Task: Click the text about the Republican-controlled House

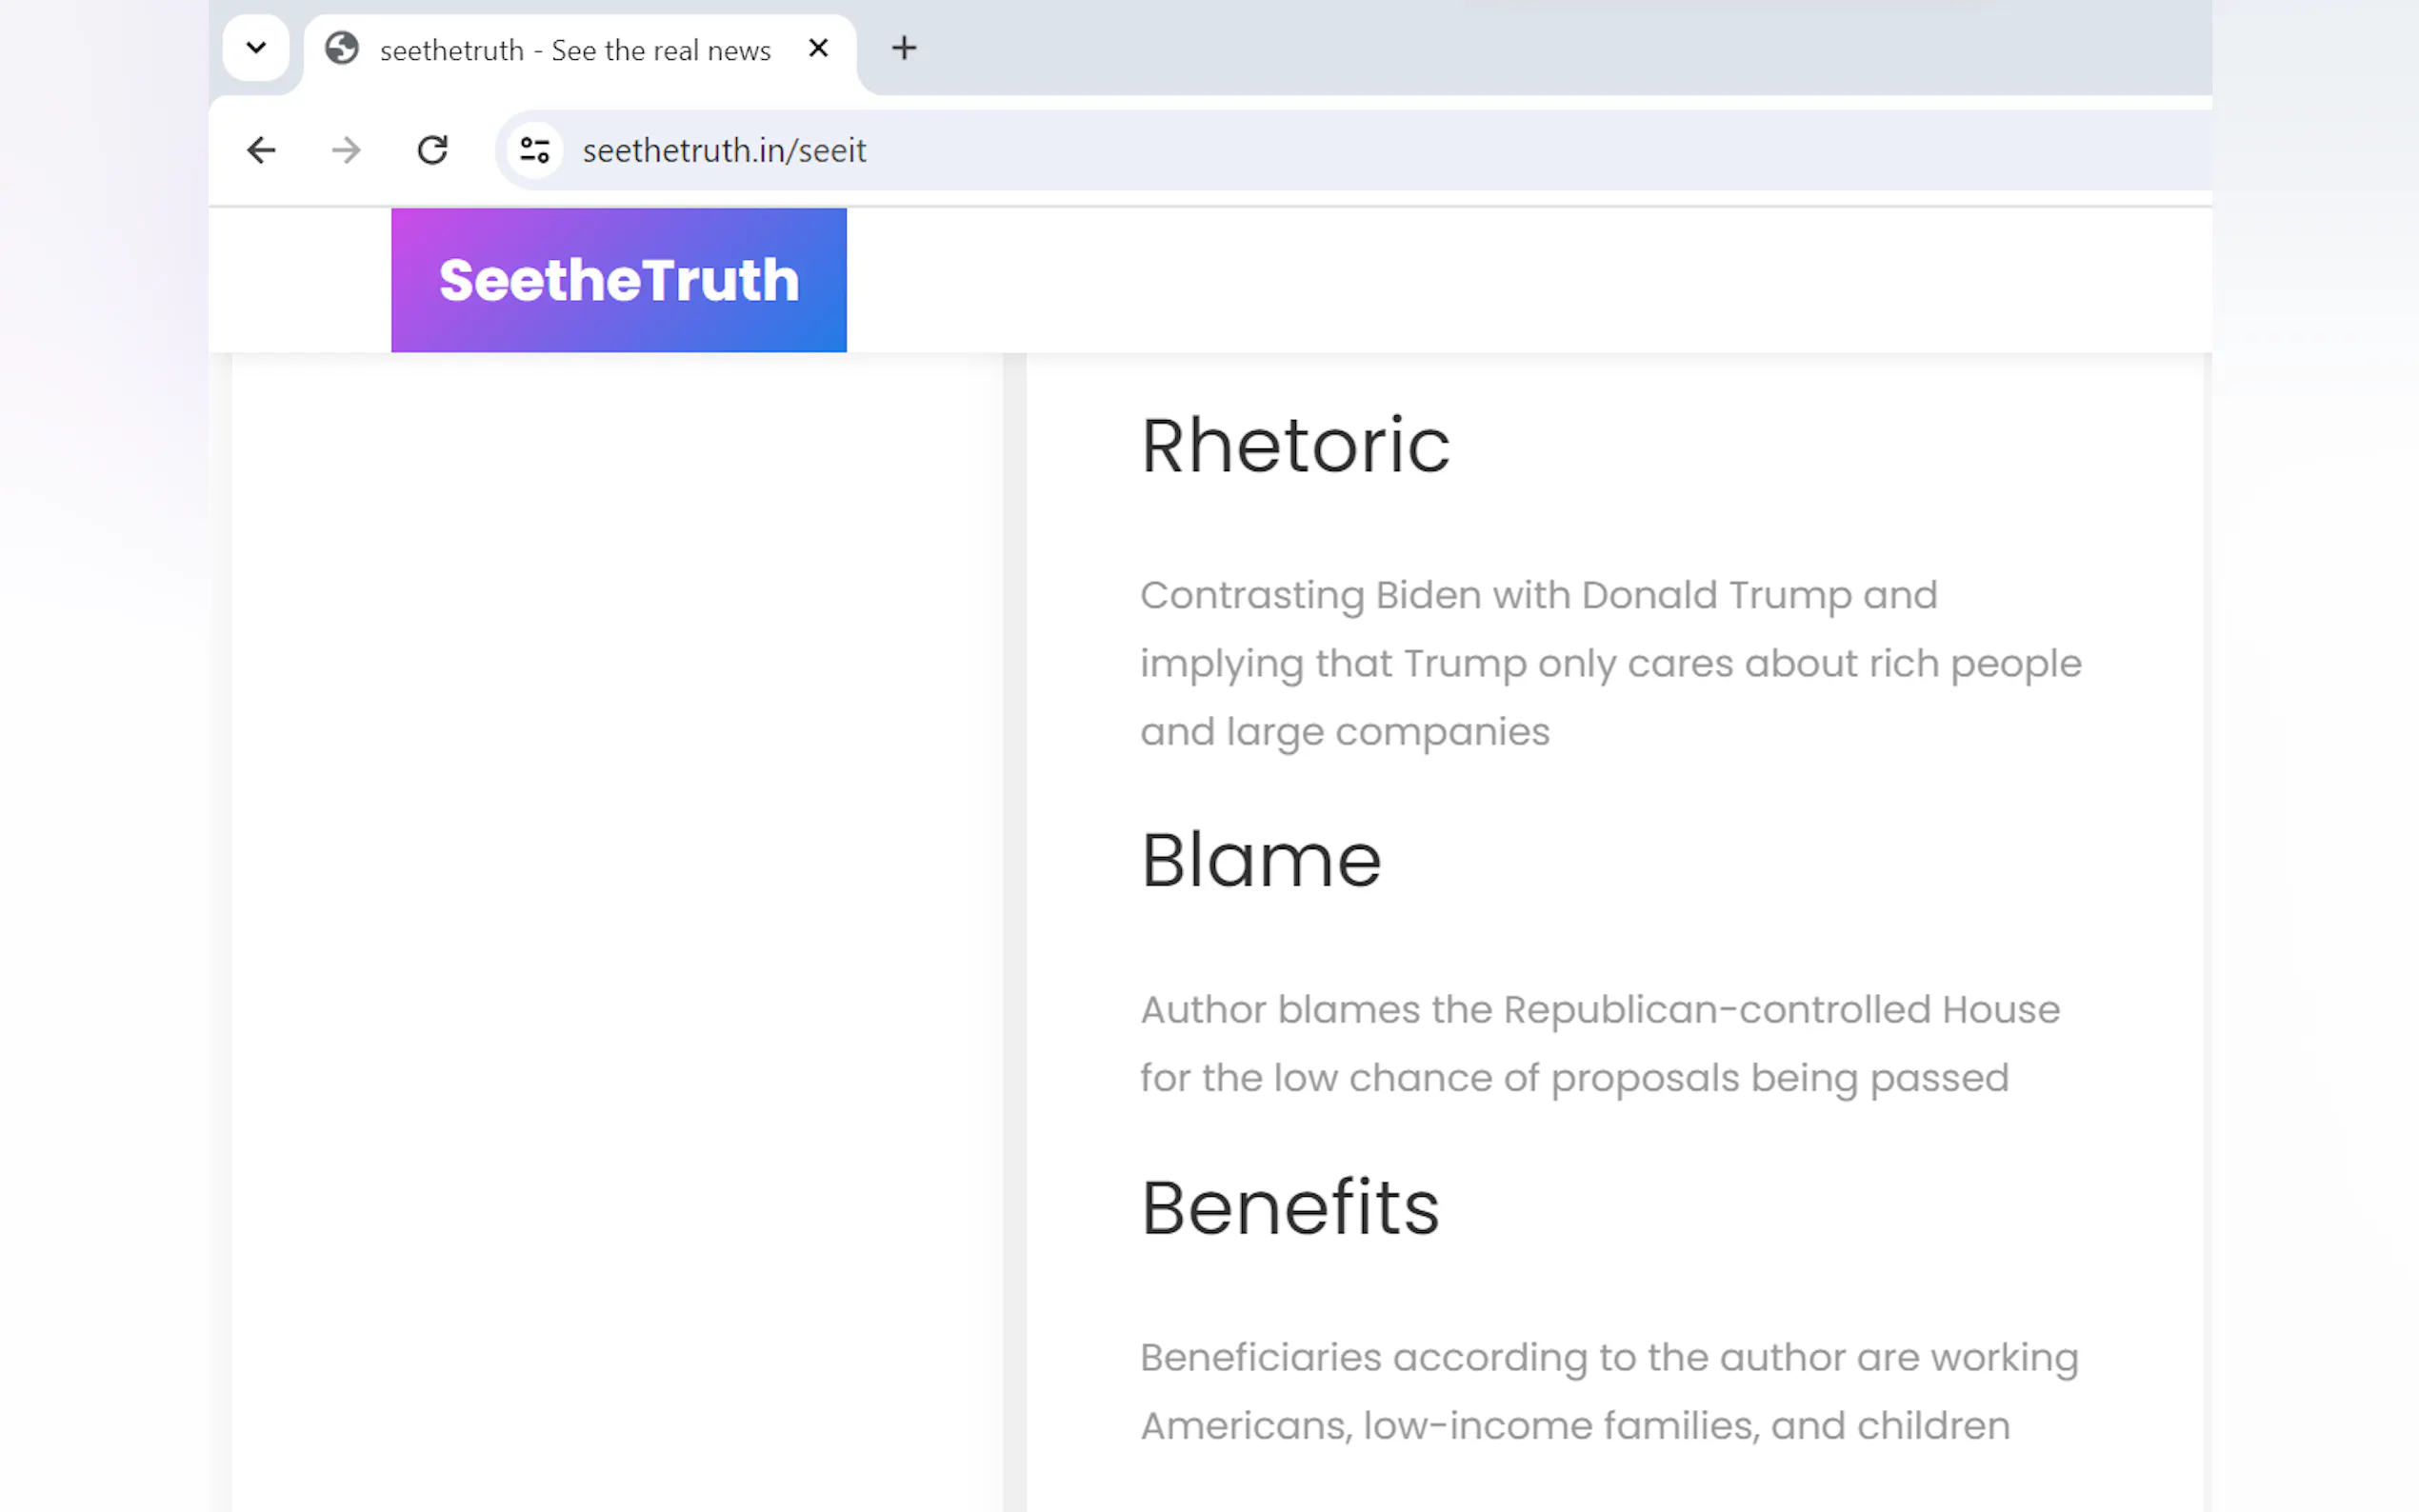Action: point(1599,1043)
